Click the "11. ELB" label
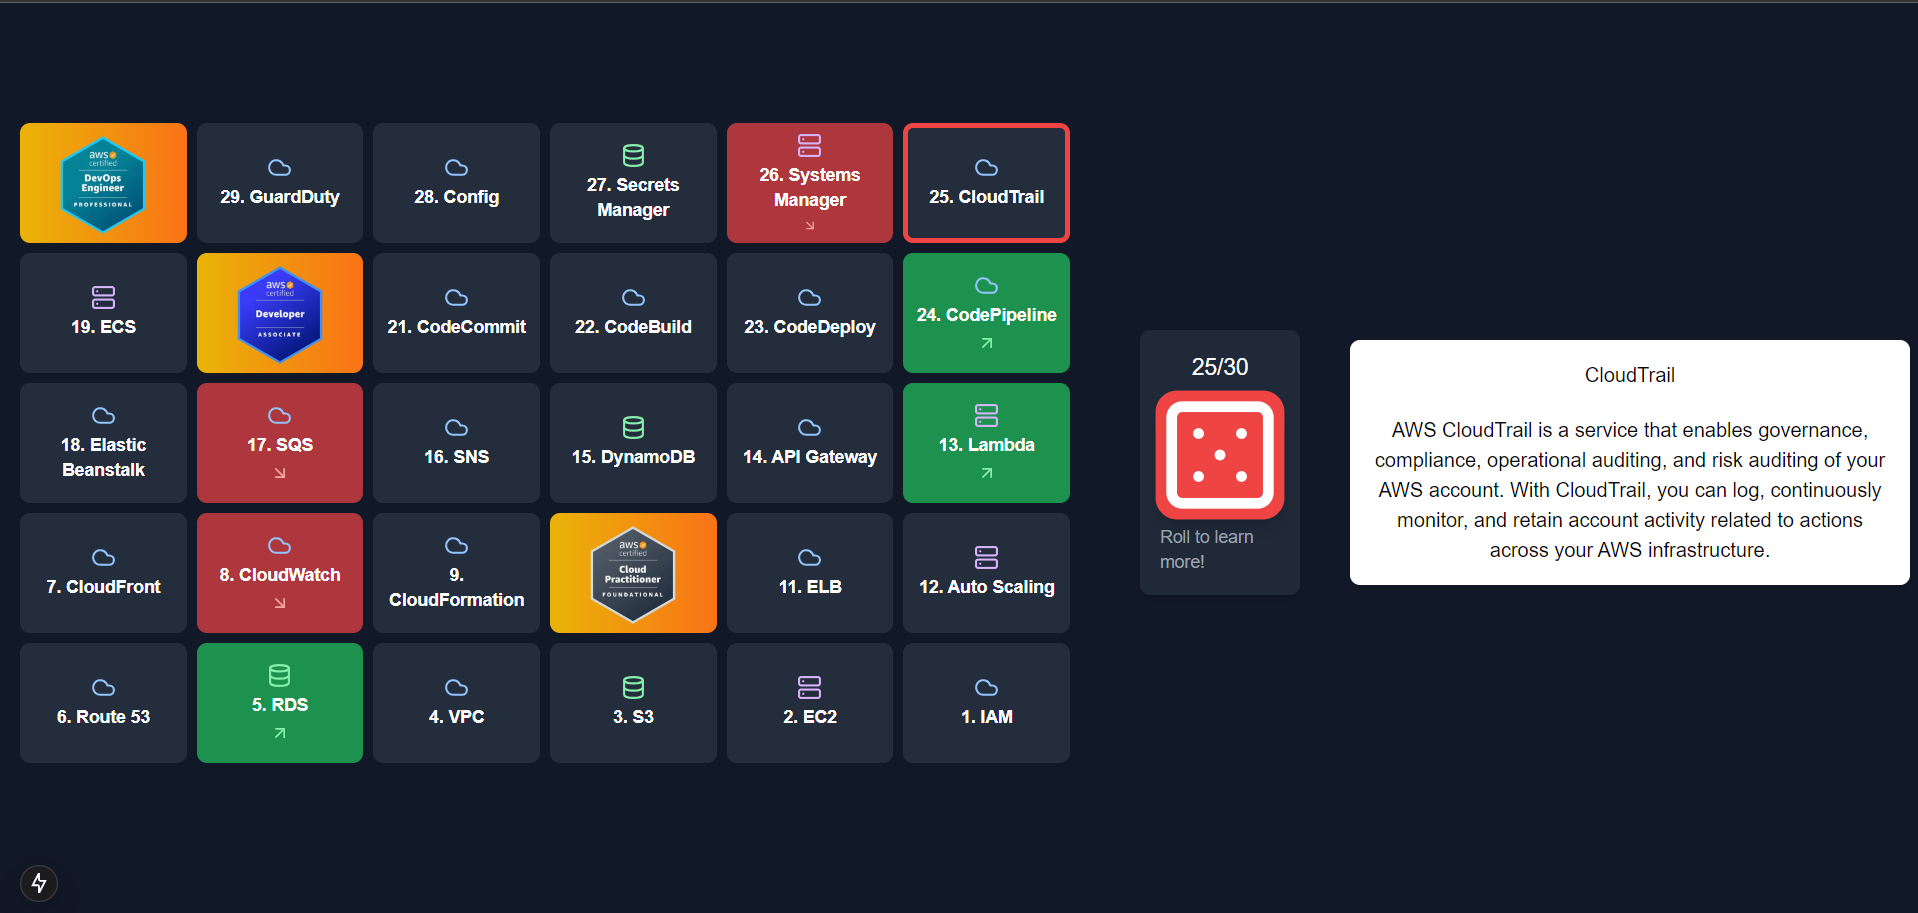The width and height of the screenshot is (1918, 913). 810,587
